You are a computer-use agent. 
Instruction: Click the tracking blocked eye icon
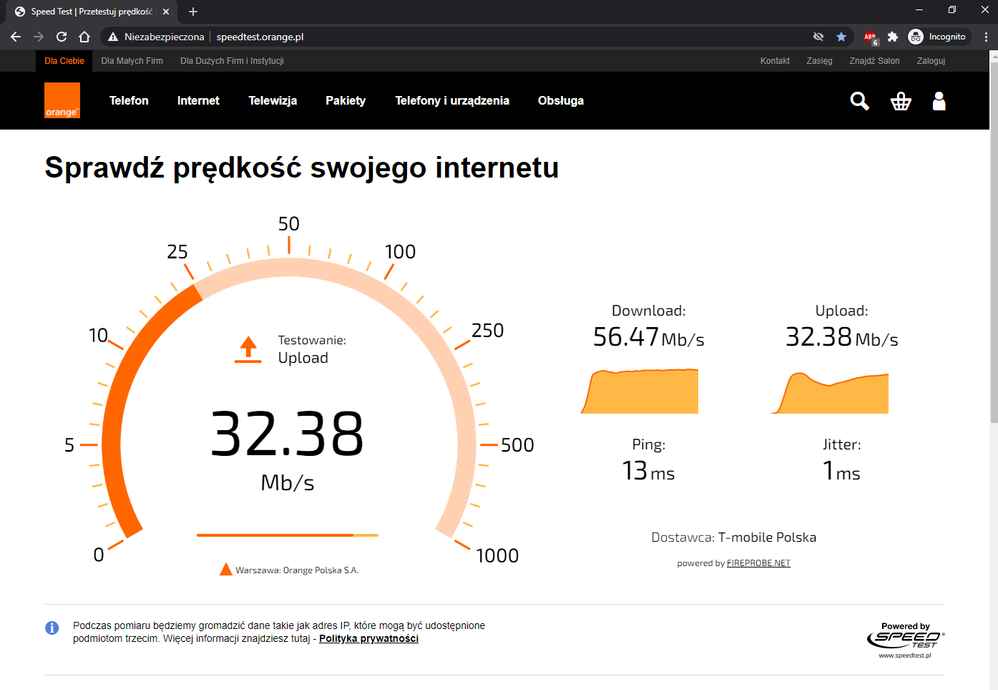pos(819,37)
